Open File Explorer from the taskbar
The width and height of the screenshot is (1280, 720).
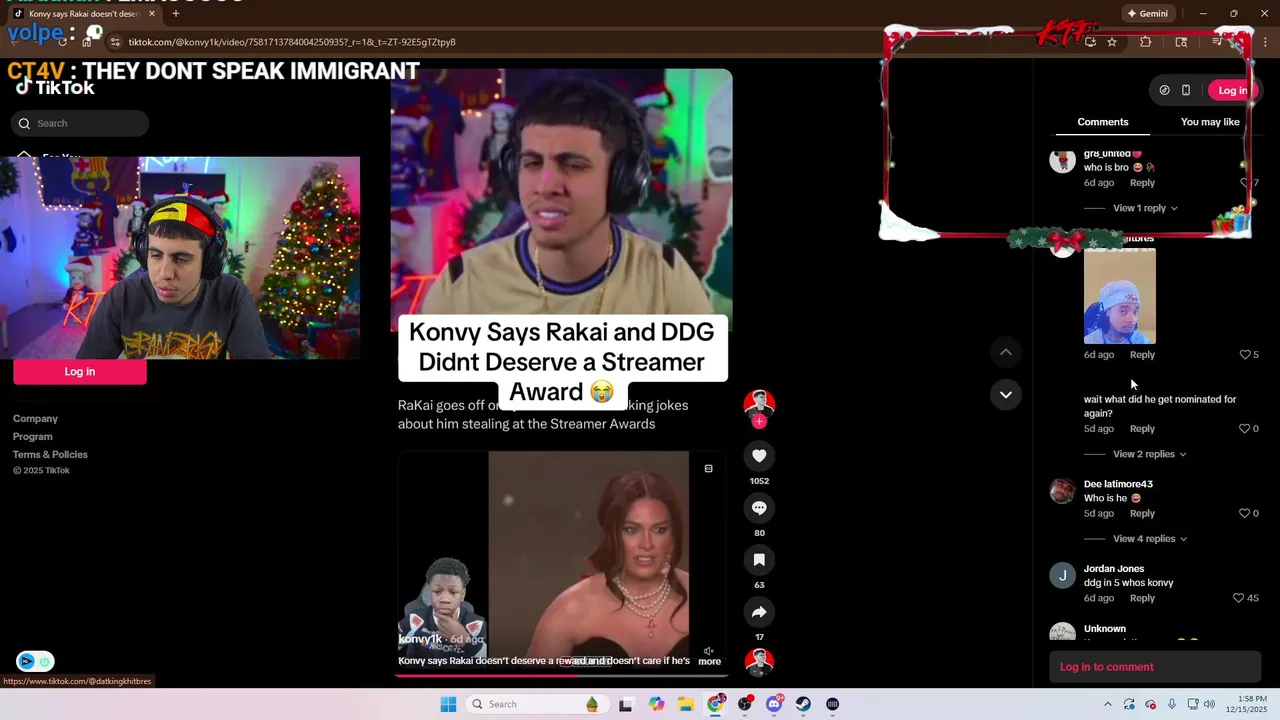point(686,704)
